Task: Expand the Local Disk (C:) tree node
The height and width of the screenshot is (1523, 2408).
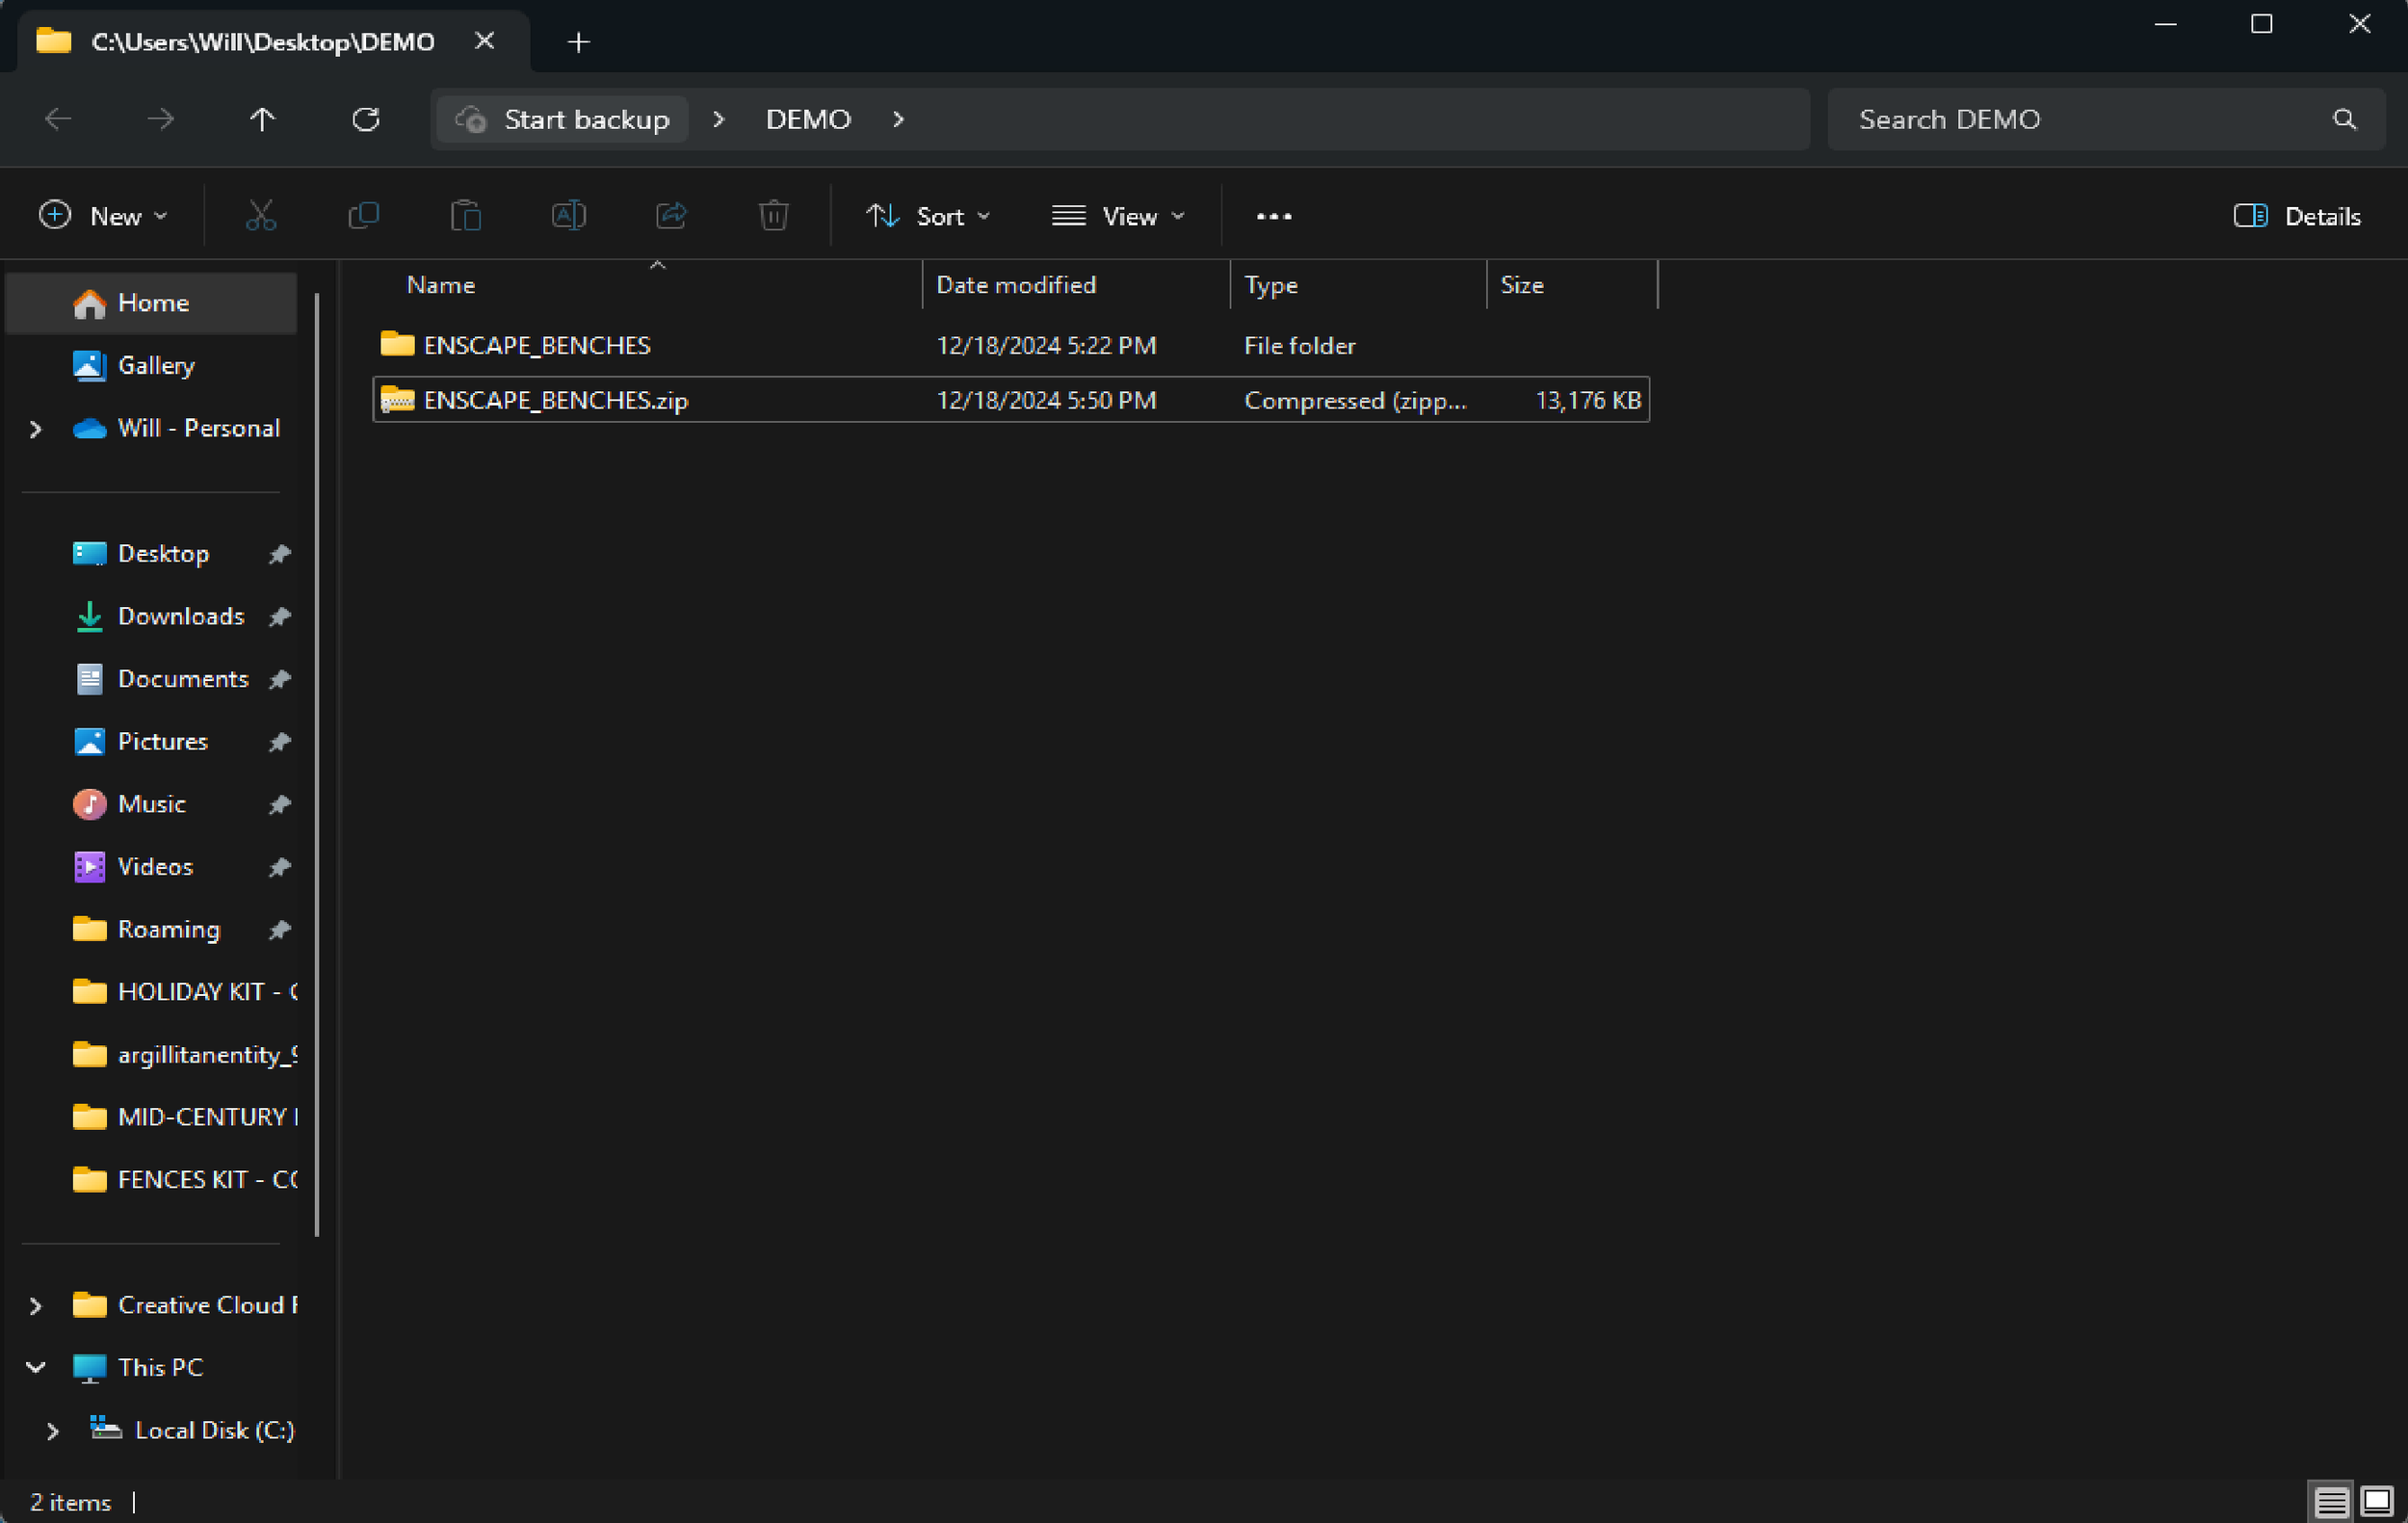Action: click(52, 1431)
